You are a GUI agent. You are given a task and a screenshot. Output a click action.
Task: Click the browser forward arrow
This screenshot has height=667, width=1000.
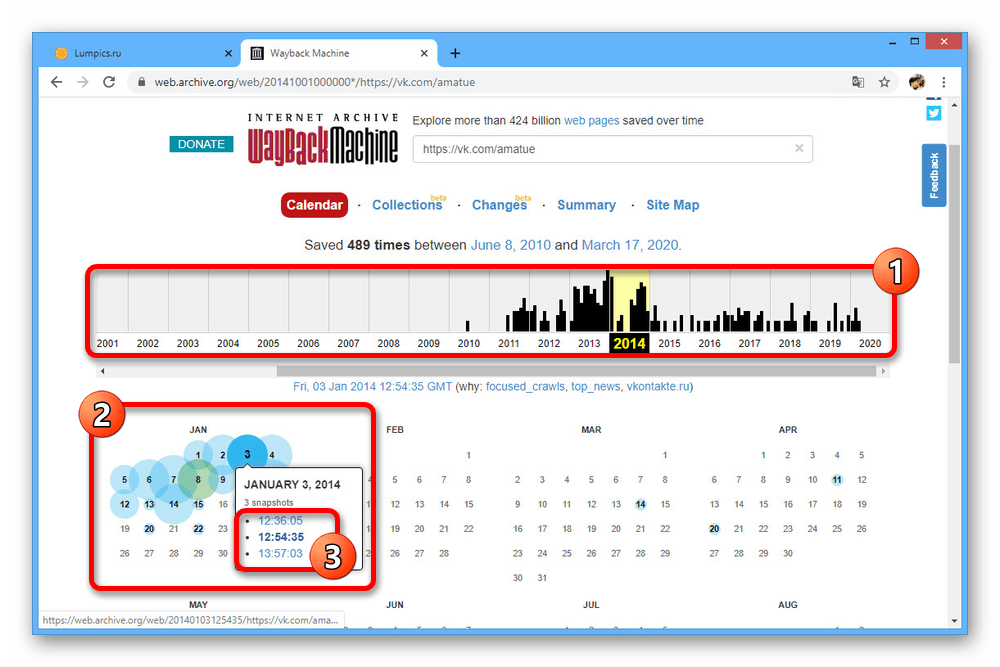[83, 82]
